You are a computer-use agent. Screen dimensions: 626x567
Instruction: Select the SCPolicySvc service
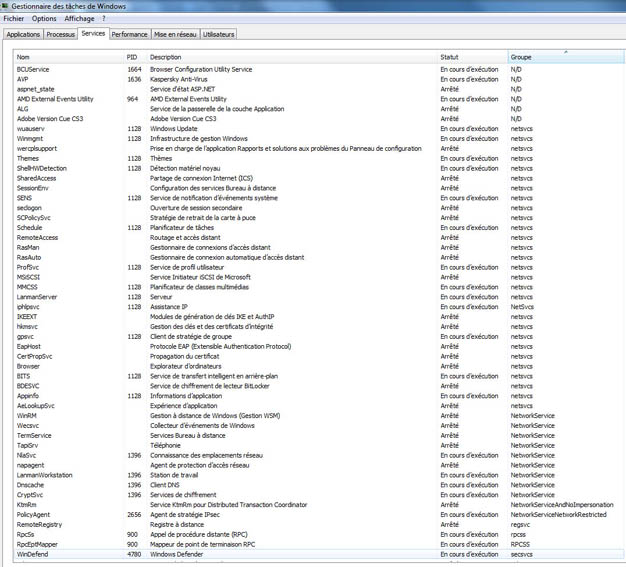pos(319,218)
